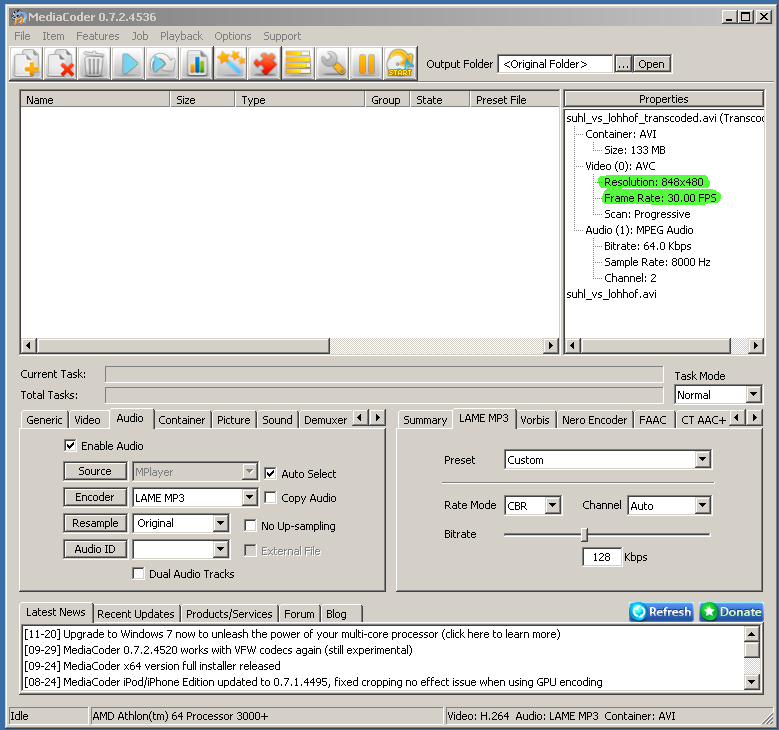Click file list scrollbar right arrow
Screen dimensions: 779x730
tap(550, 345)
